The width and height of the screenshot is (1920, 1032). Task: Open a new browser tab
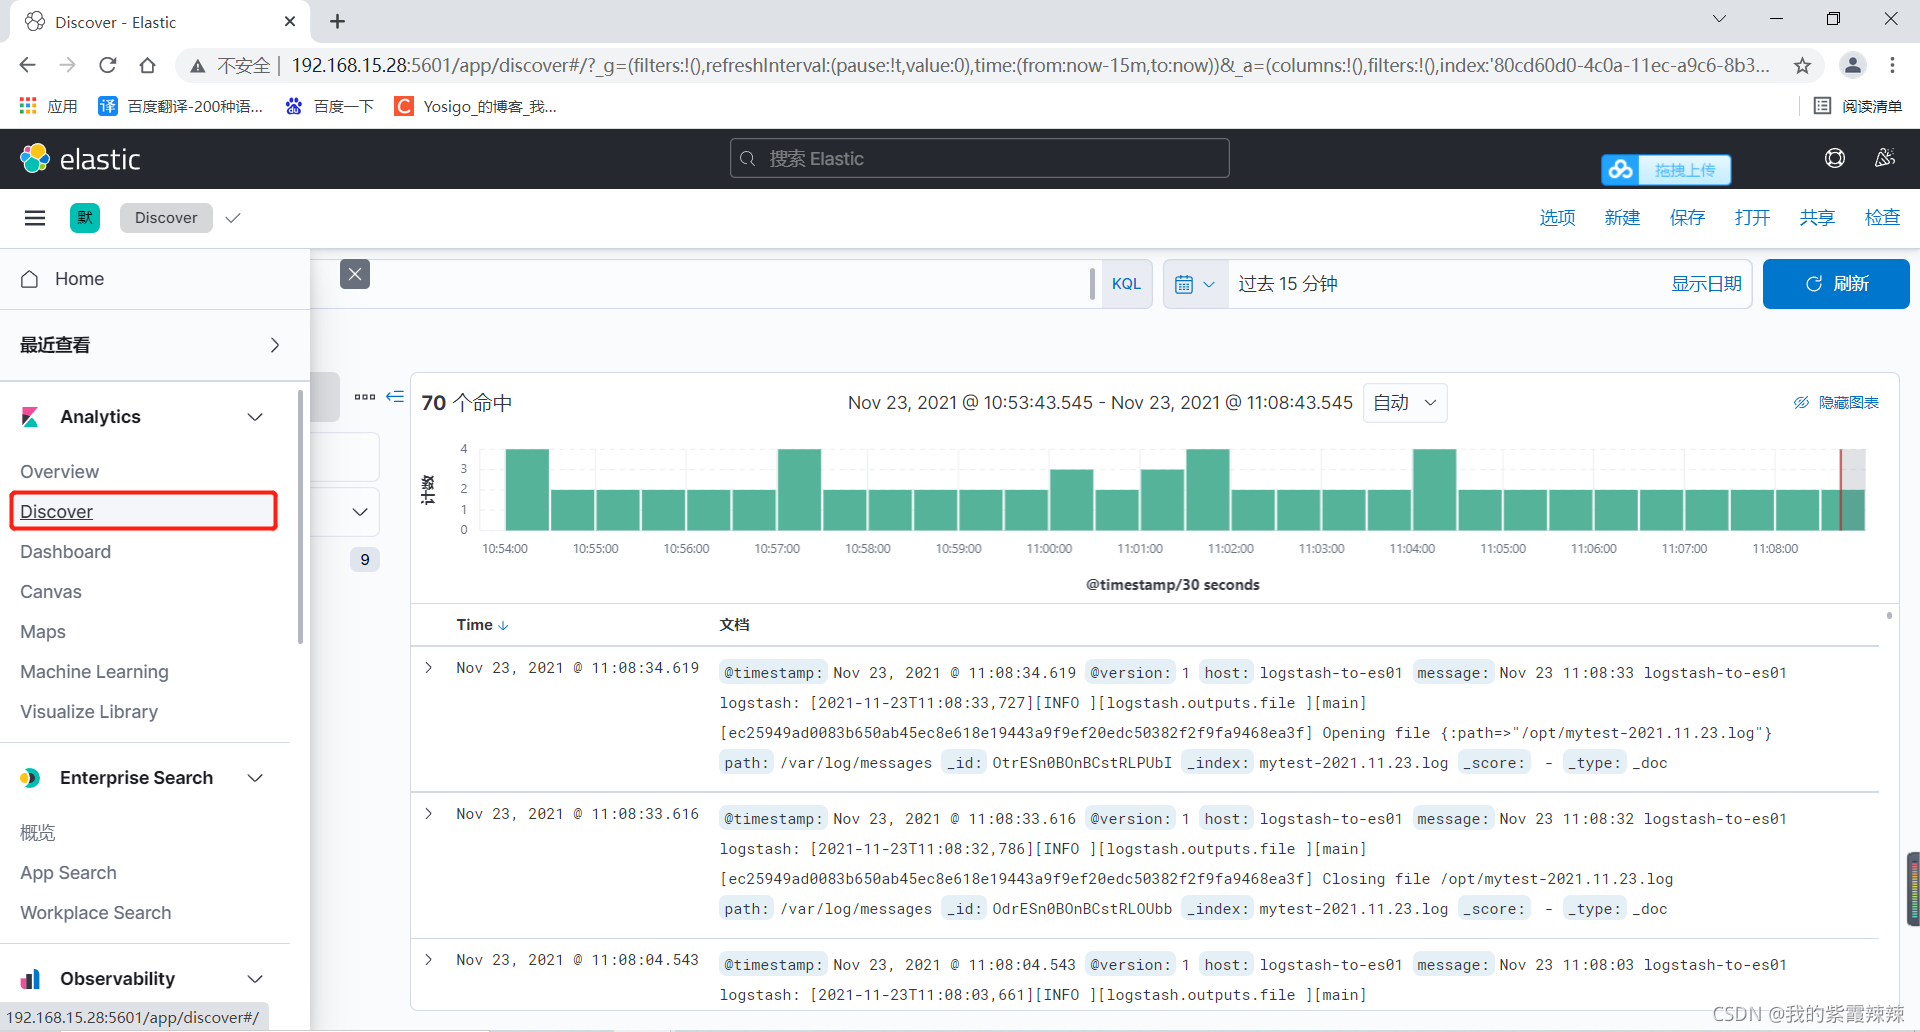[338, 21]
